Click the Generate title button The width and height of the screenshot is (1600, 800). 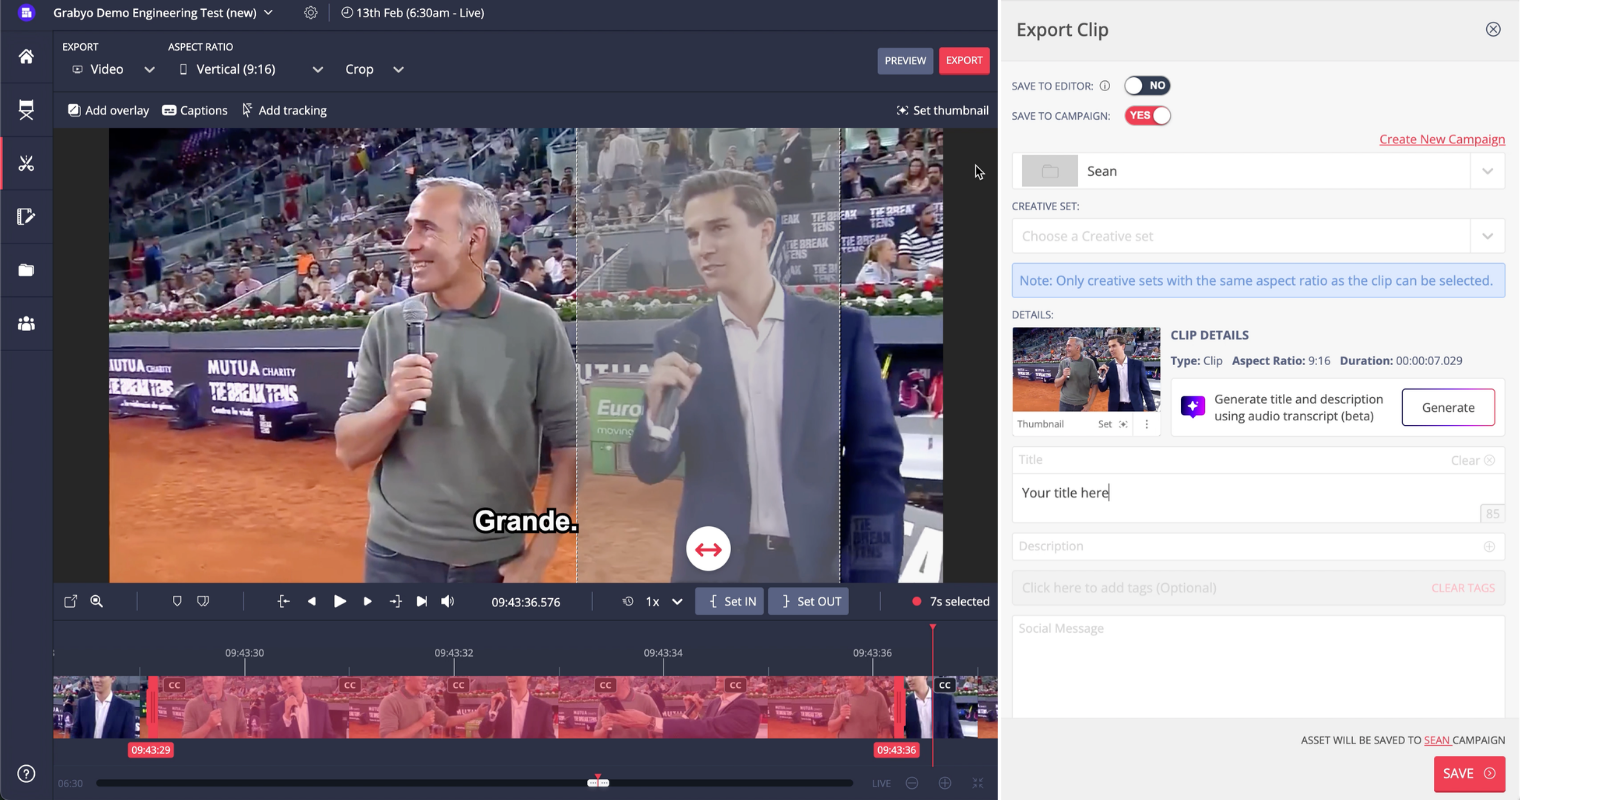point(1447,407)
